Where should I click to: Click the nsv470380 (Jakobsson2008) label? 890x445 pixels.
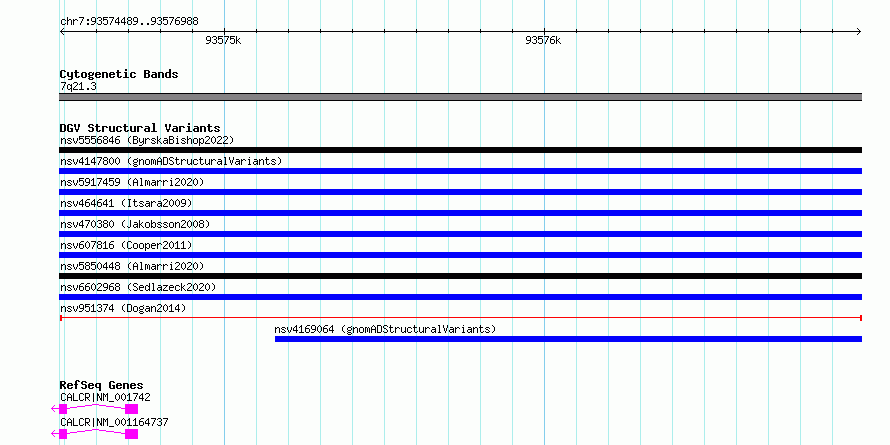coord(135,224)
